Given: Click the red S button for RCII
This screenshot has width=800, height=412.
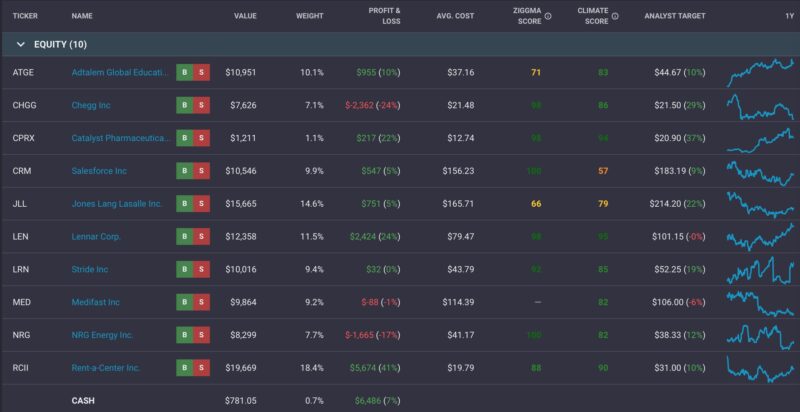Looking at the screenshot, I should tap(202, 368).
